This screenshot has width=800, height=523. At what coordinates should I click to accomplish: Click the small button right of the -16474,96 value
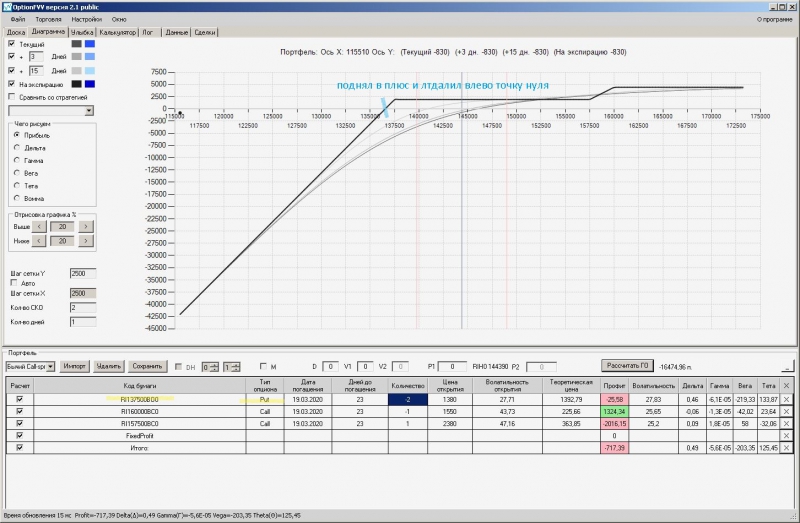pos(787,367)
